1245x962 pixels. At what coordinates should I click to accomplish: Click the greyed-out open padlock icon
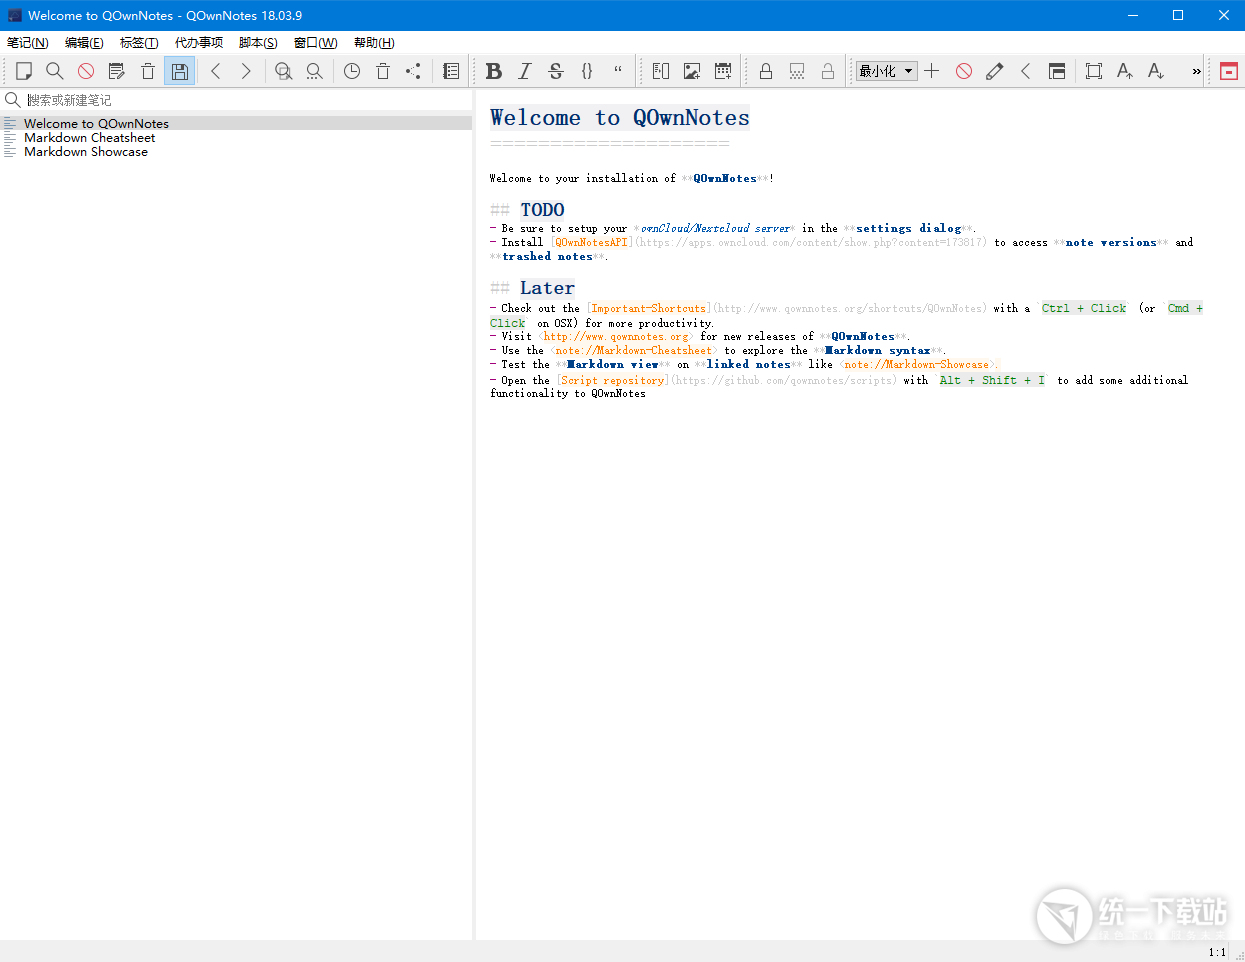pyautogui.click(x=828, y=71)
